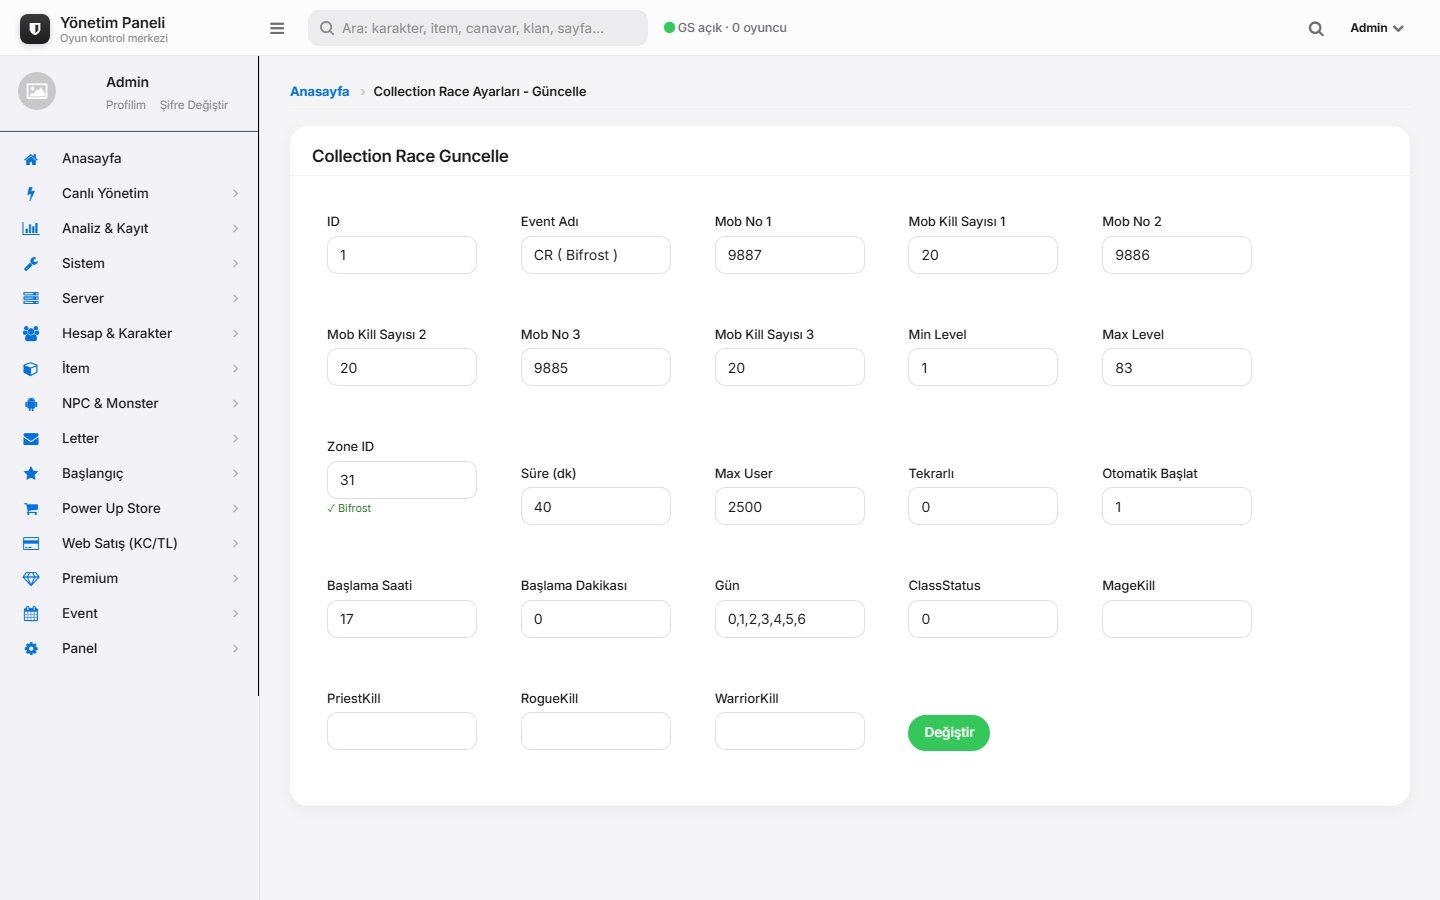Click the empty MageKill field

point(1177,619)
